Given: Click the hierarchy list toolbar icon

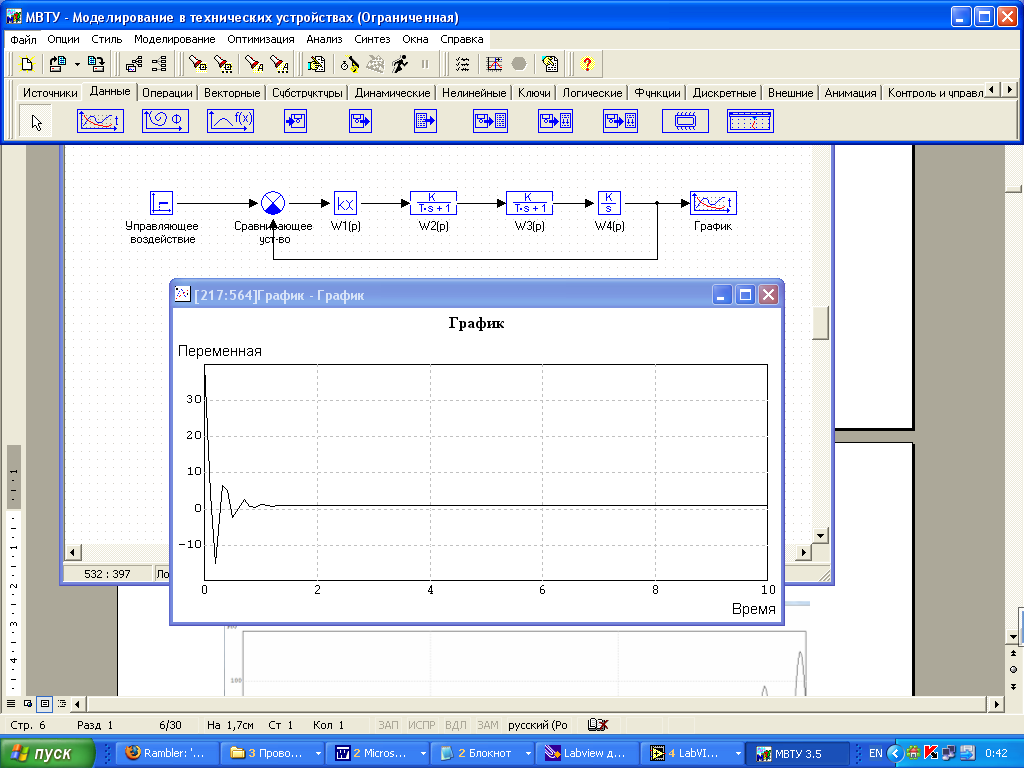Looking at the screenshot, I should [159, 64].
